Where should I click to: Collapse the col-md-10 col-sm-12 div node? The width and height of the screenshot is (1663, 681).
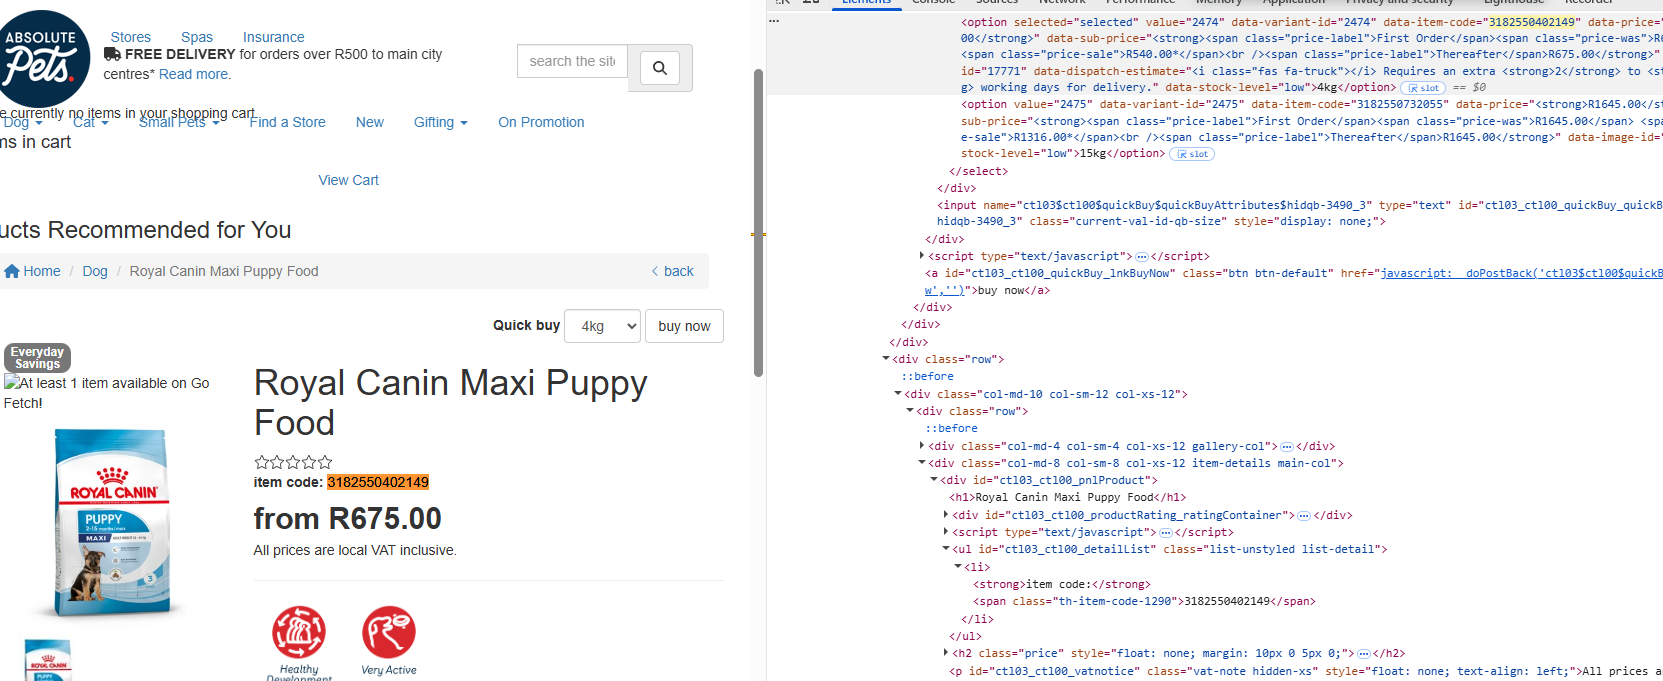898,394
